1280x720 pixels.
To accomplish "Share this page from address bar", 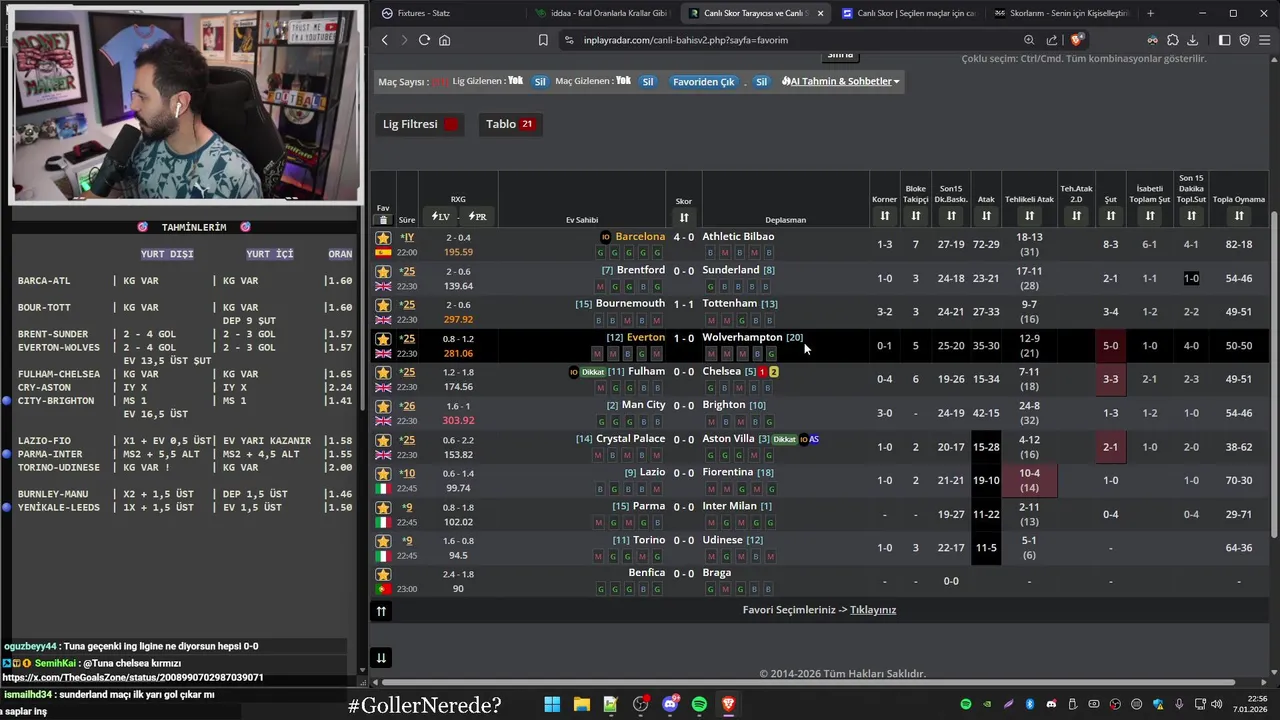I will (x=1052, y=40).
